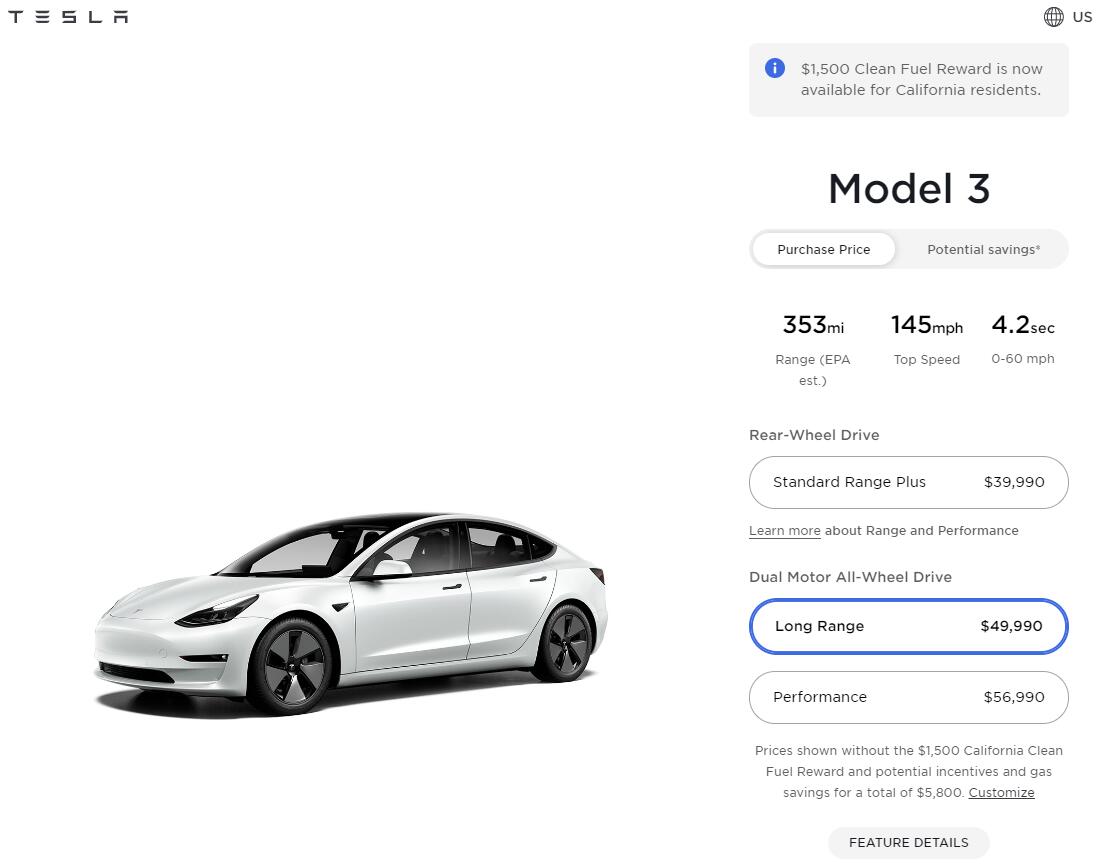Click the 4.2 sec acceleration stat

[x=1021, y=325]
